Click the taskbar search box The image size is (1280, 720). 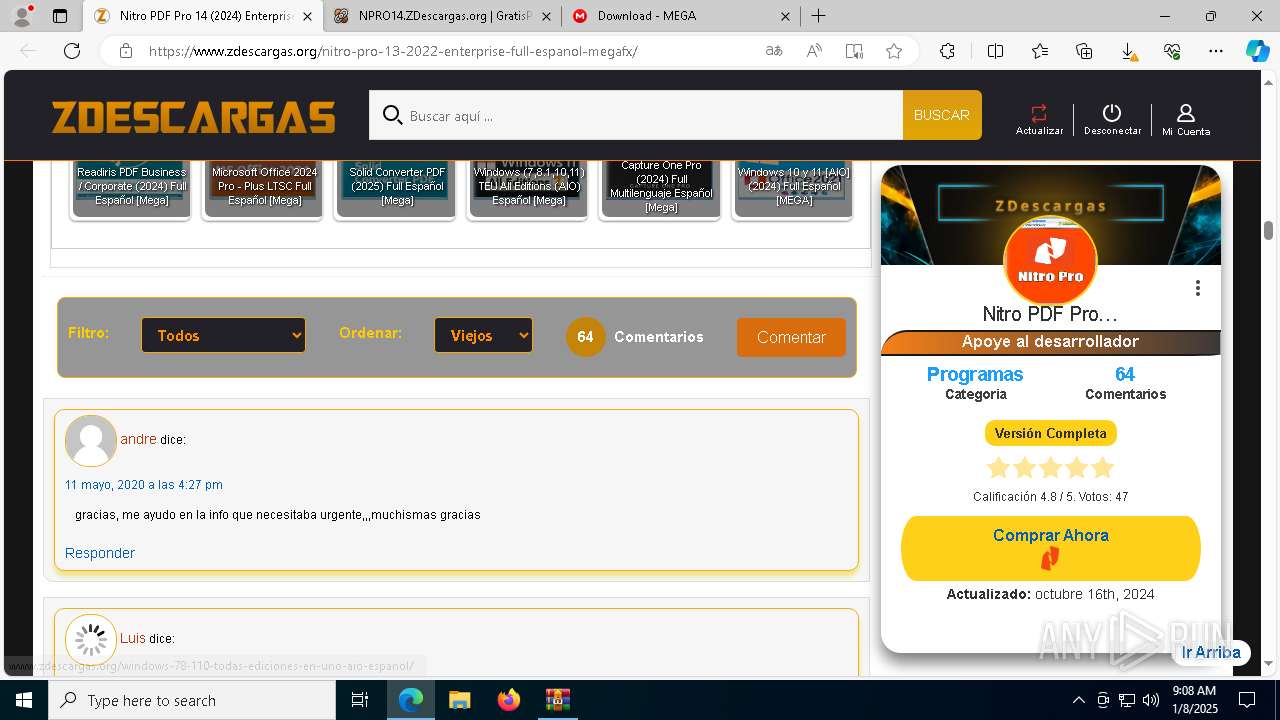click(192, 700)
